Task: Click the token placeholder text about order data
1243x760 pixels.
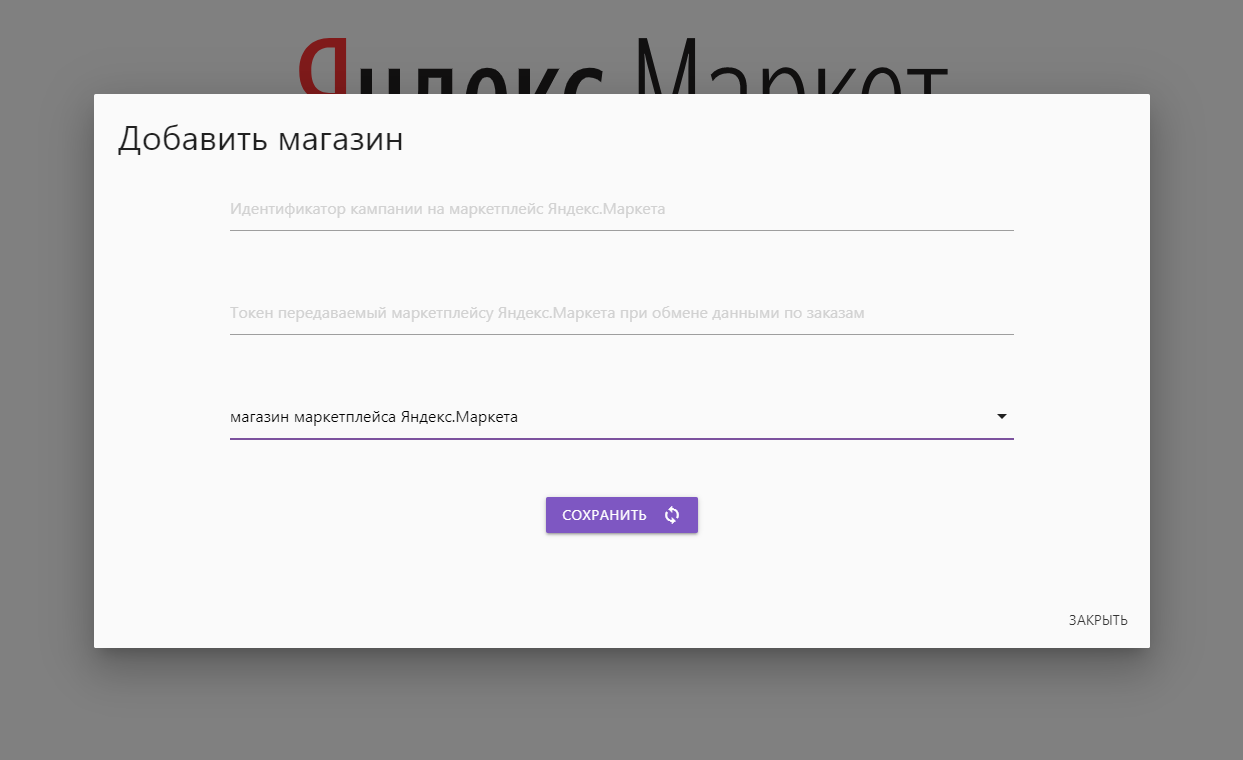Action: coord(547,313)
